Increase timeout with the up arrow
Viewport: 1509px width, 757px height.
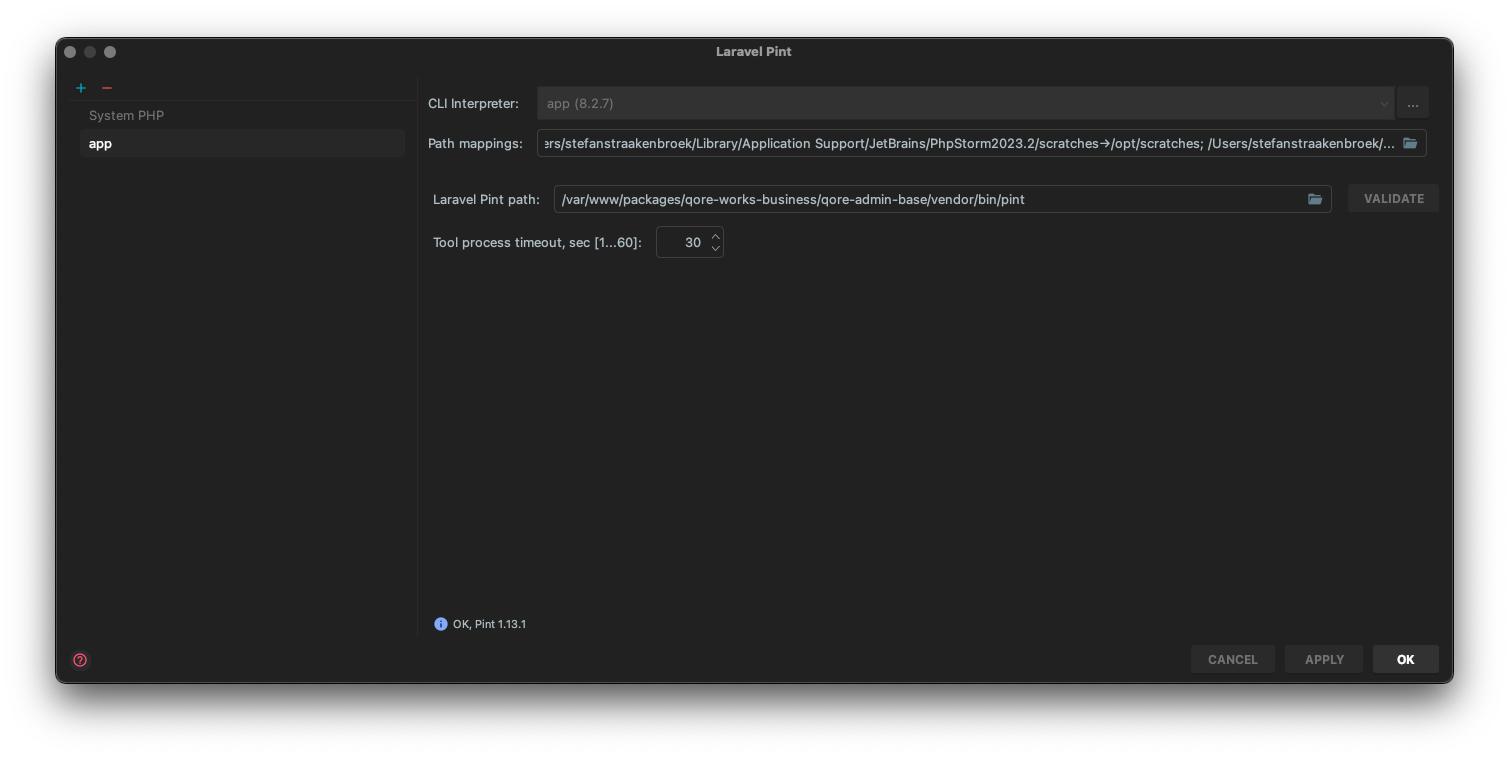point(715,236)
